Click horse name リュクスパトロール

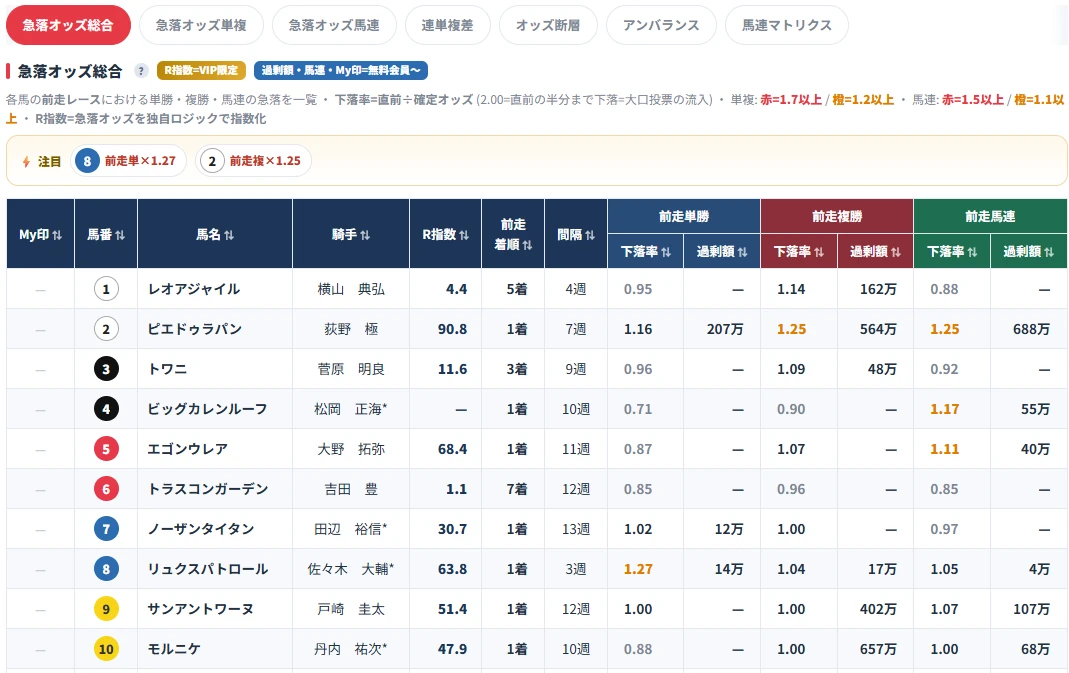click(207, 569)
